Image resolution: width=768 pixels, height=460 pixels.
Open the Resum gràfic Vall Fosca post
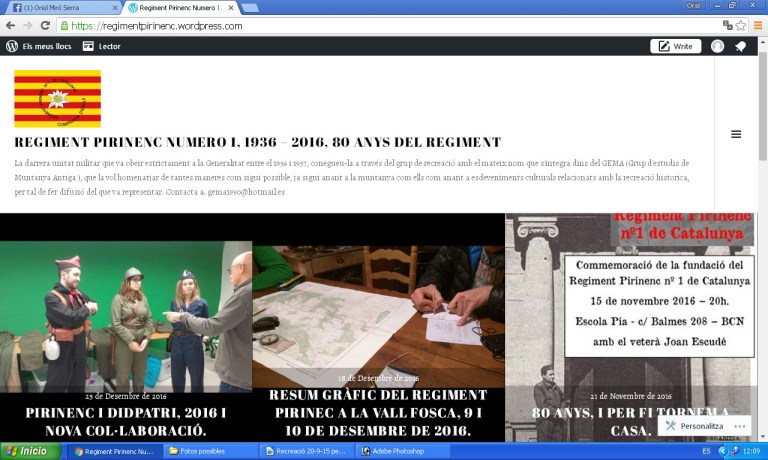pyautogui.click(x=378, y=412)
